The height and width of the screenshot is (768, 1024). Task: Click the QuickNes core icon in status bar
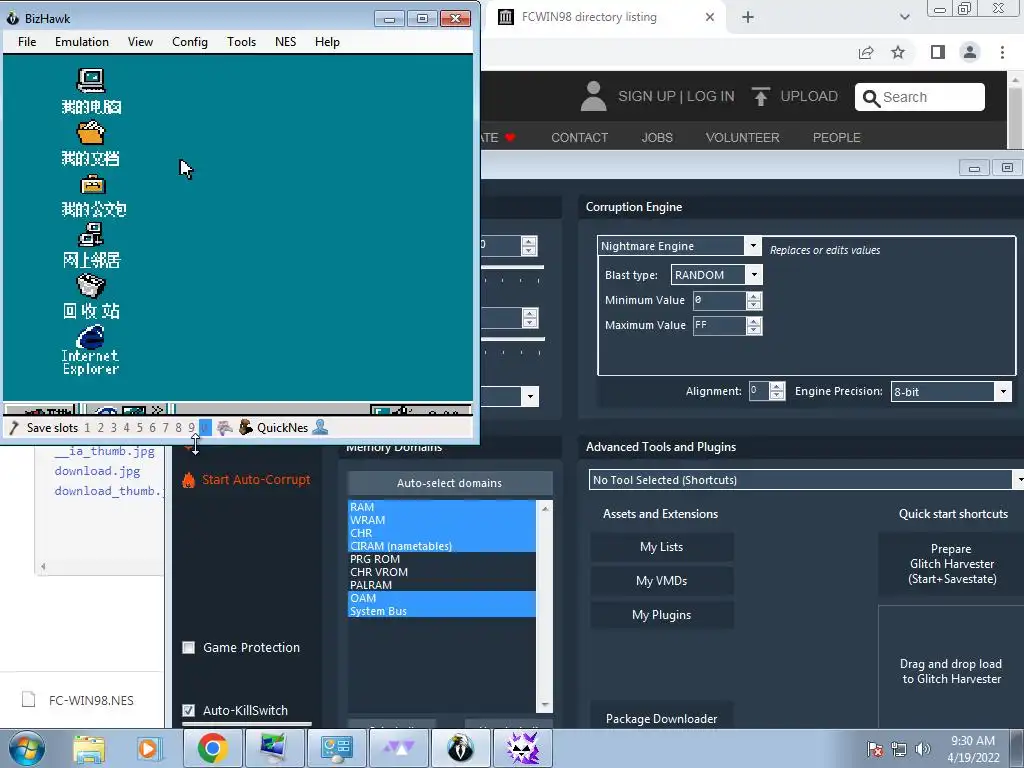coord(246,428)
